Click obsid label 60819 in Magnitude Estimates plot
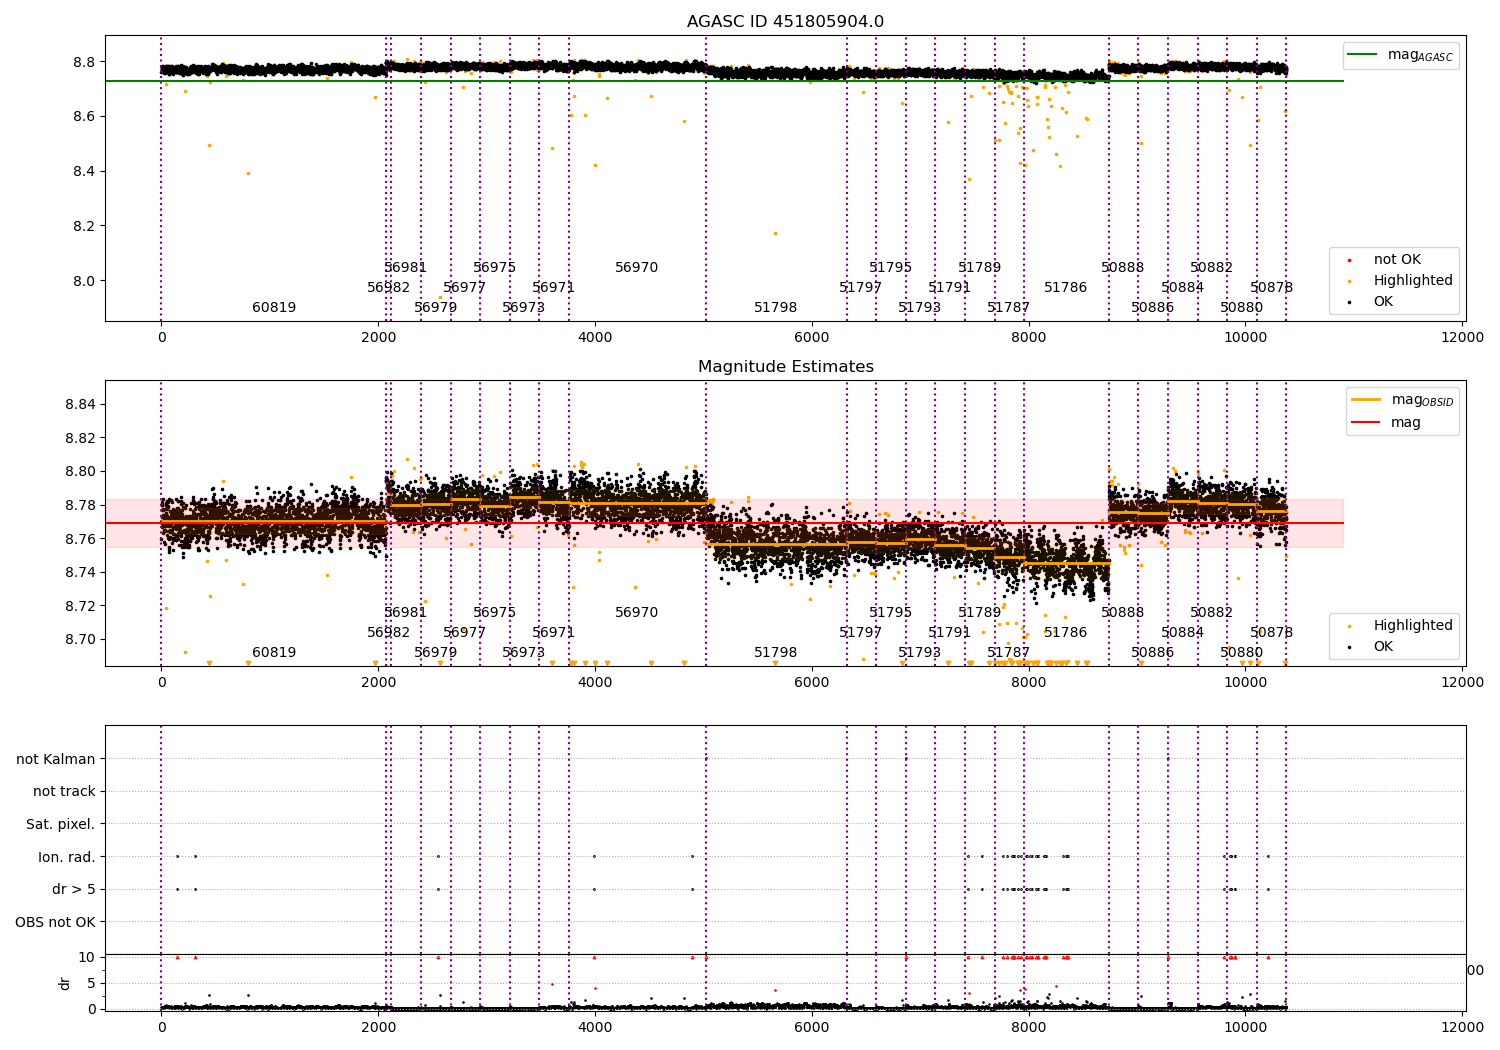This screenshot has width=1500, height=1050. pos(274,653)
